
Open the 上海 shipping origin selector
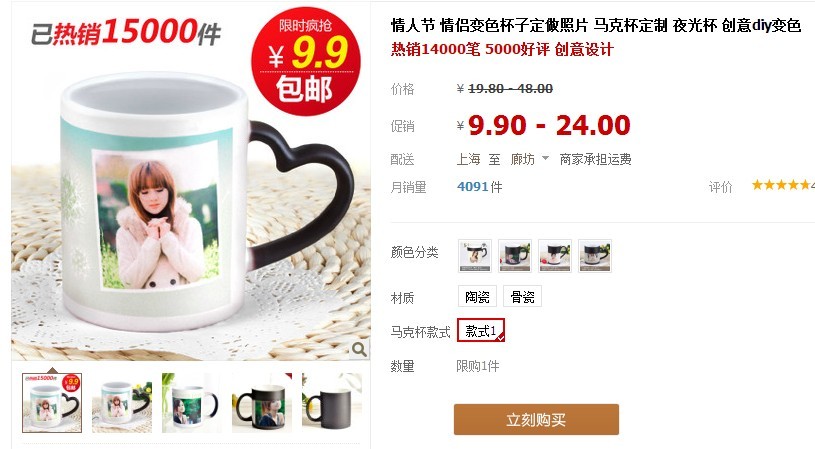coord(468,159)
